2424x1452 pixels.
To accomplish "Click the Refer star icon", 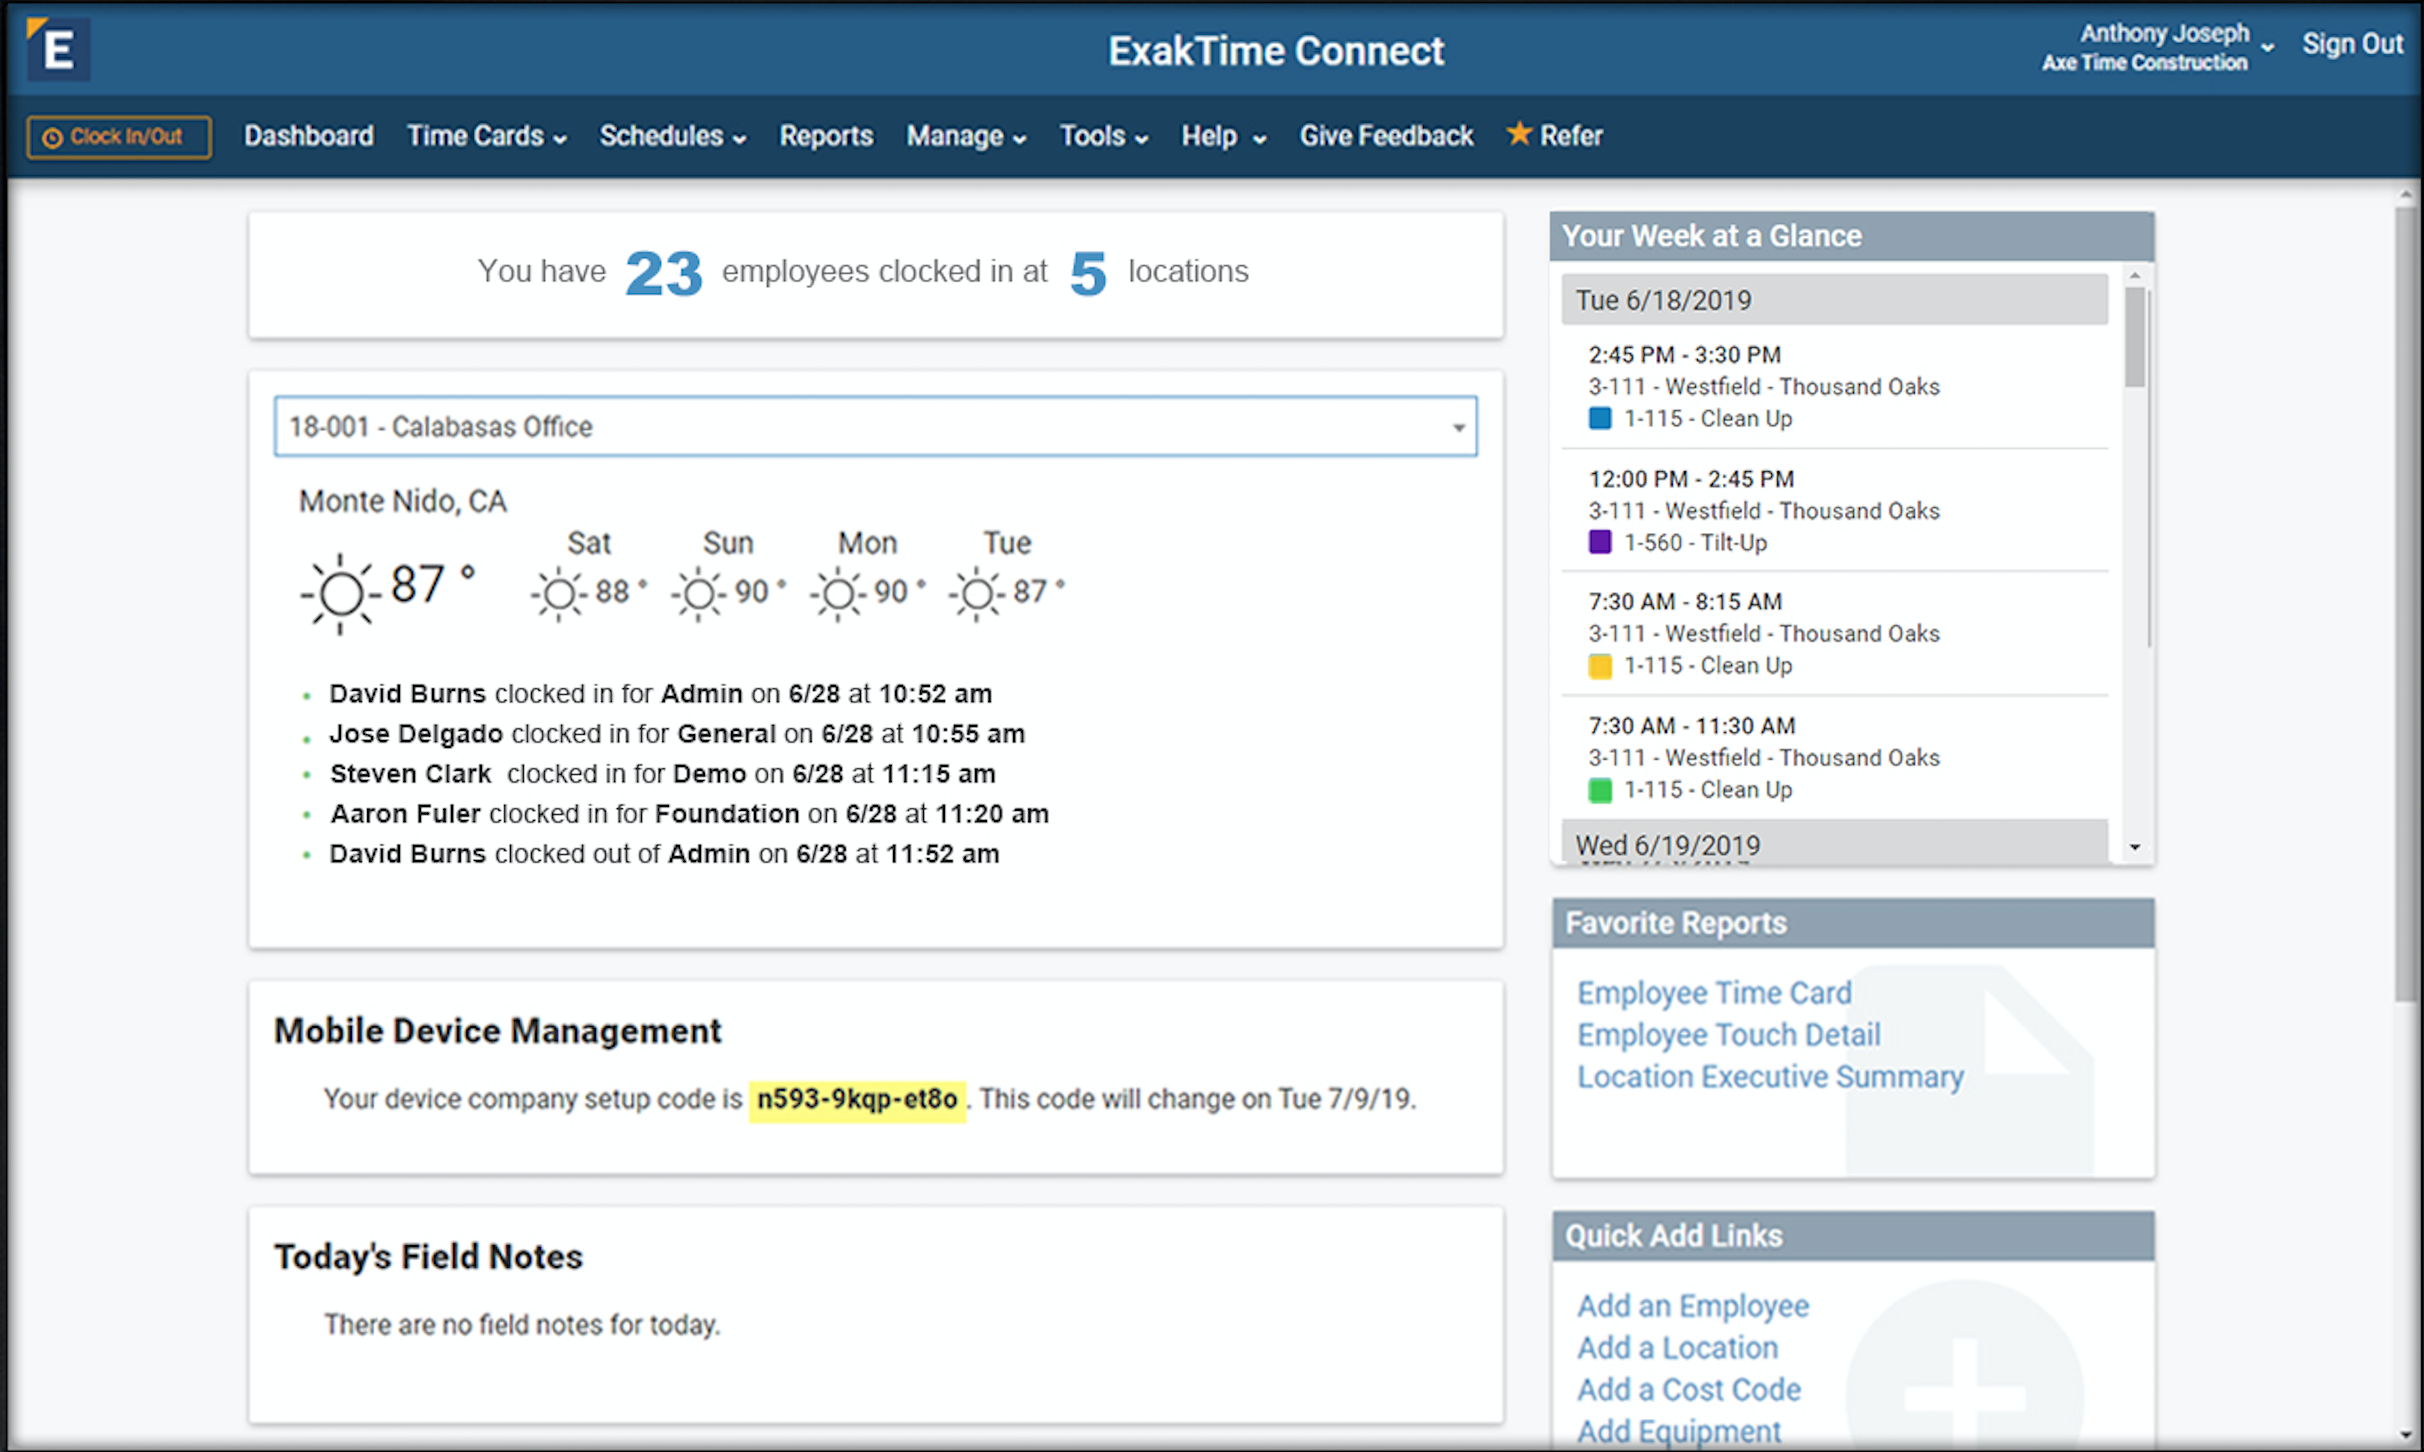I will click(1518, 133).
